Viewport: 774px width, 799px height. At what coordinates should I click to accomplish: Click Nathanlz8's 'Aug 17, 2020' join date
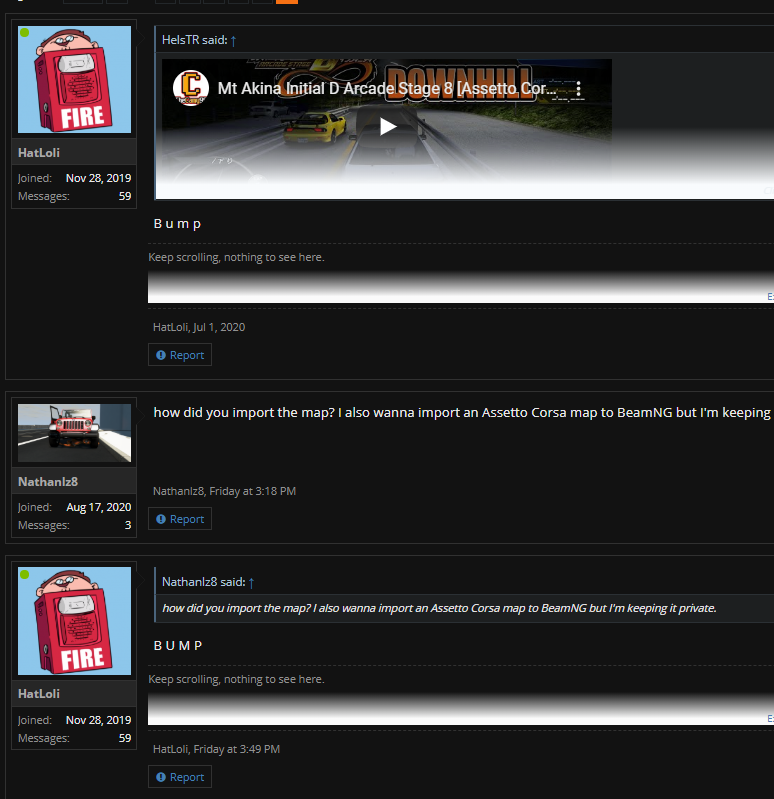click(99, 507)
